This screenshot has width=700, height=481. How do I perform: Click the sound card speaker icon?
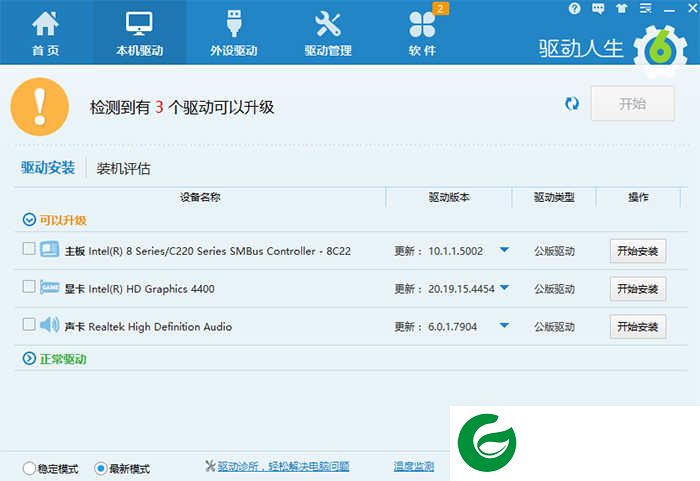50,325
